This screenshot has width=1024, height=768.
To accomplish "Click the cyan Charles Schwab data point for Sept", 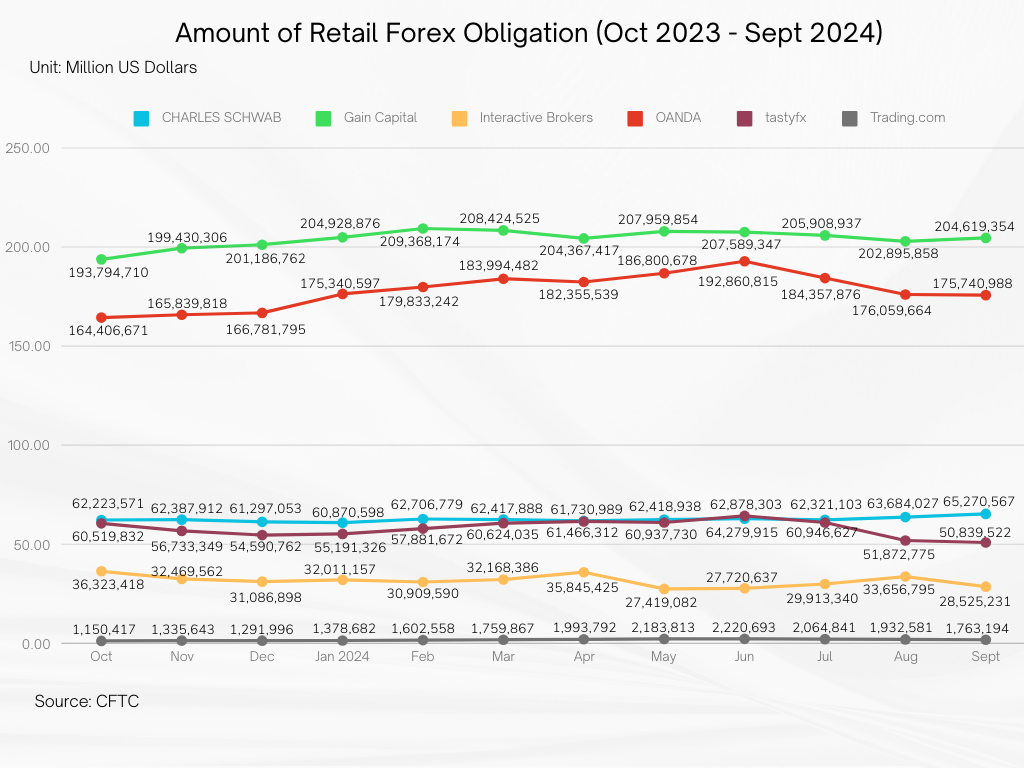I will [985, 514].
